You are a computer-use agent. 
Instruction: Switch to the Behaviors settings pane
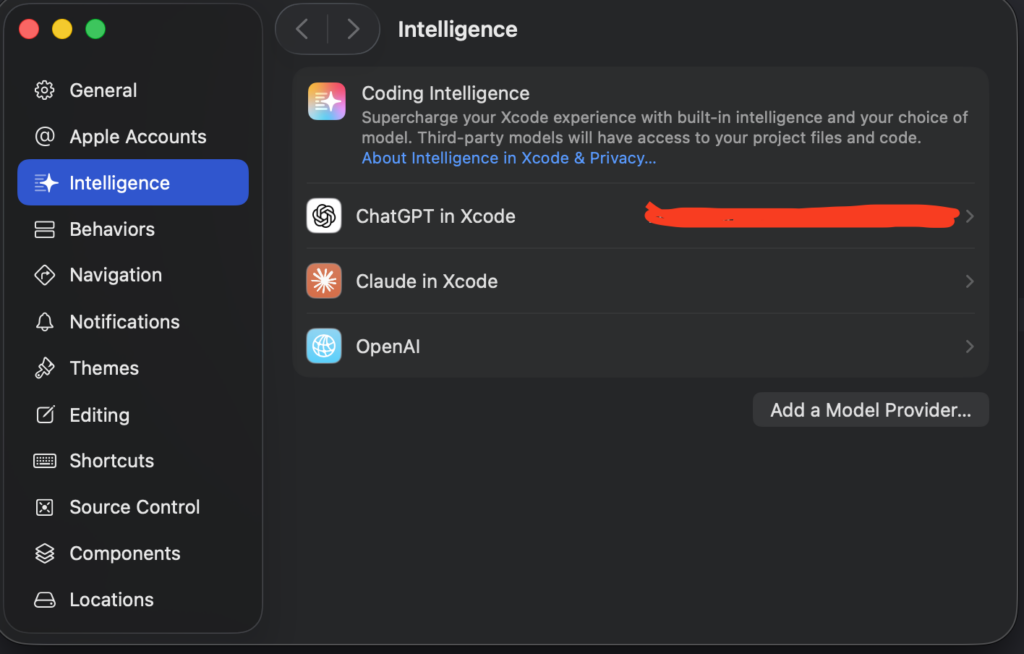click(x=112, y=229)
